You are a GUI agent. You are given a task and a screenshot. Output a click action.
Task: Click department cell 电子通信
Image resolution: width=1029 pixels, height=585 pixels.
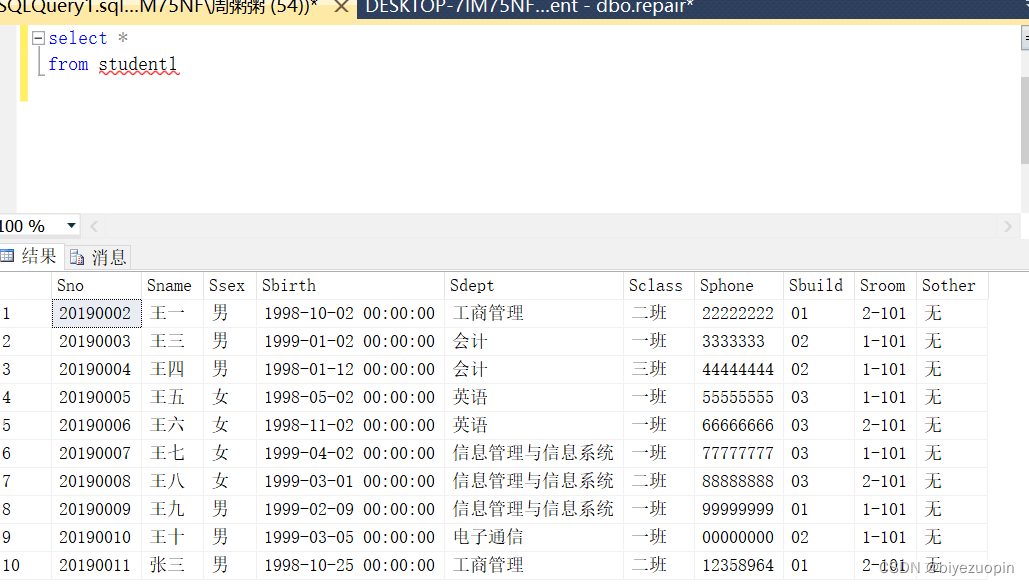click(534, 537)
